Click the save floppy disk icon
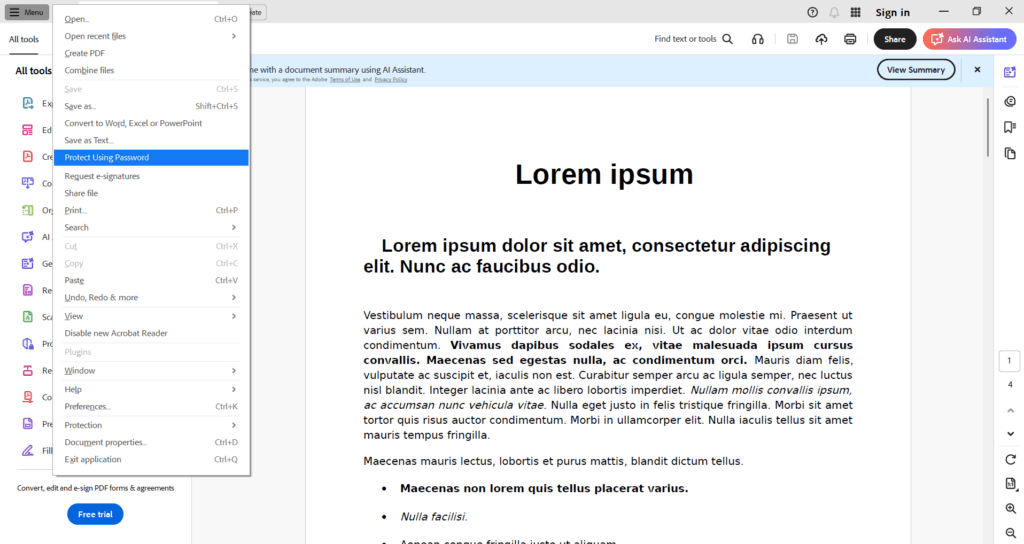 (792, 39)
